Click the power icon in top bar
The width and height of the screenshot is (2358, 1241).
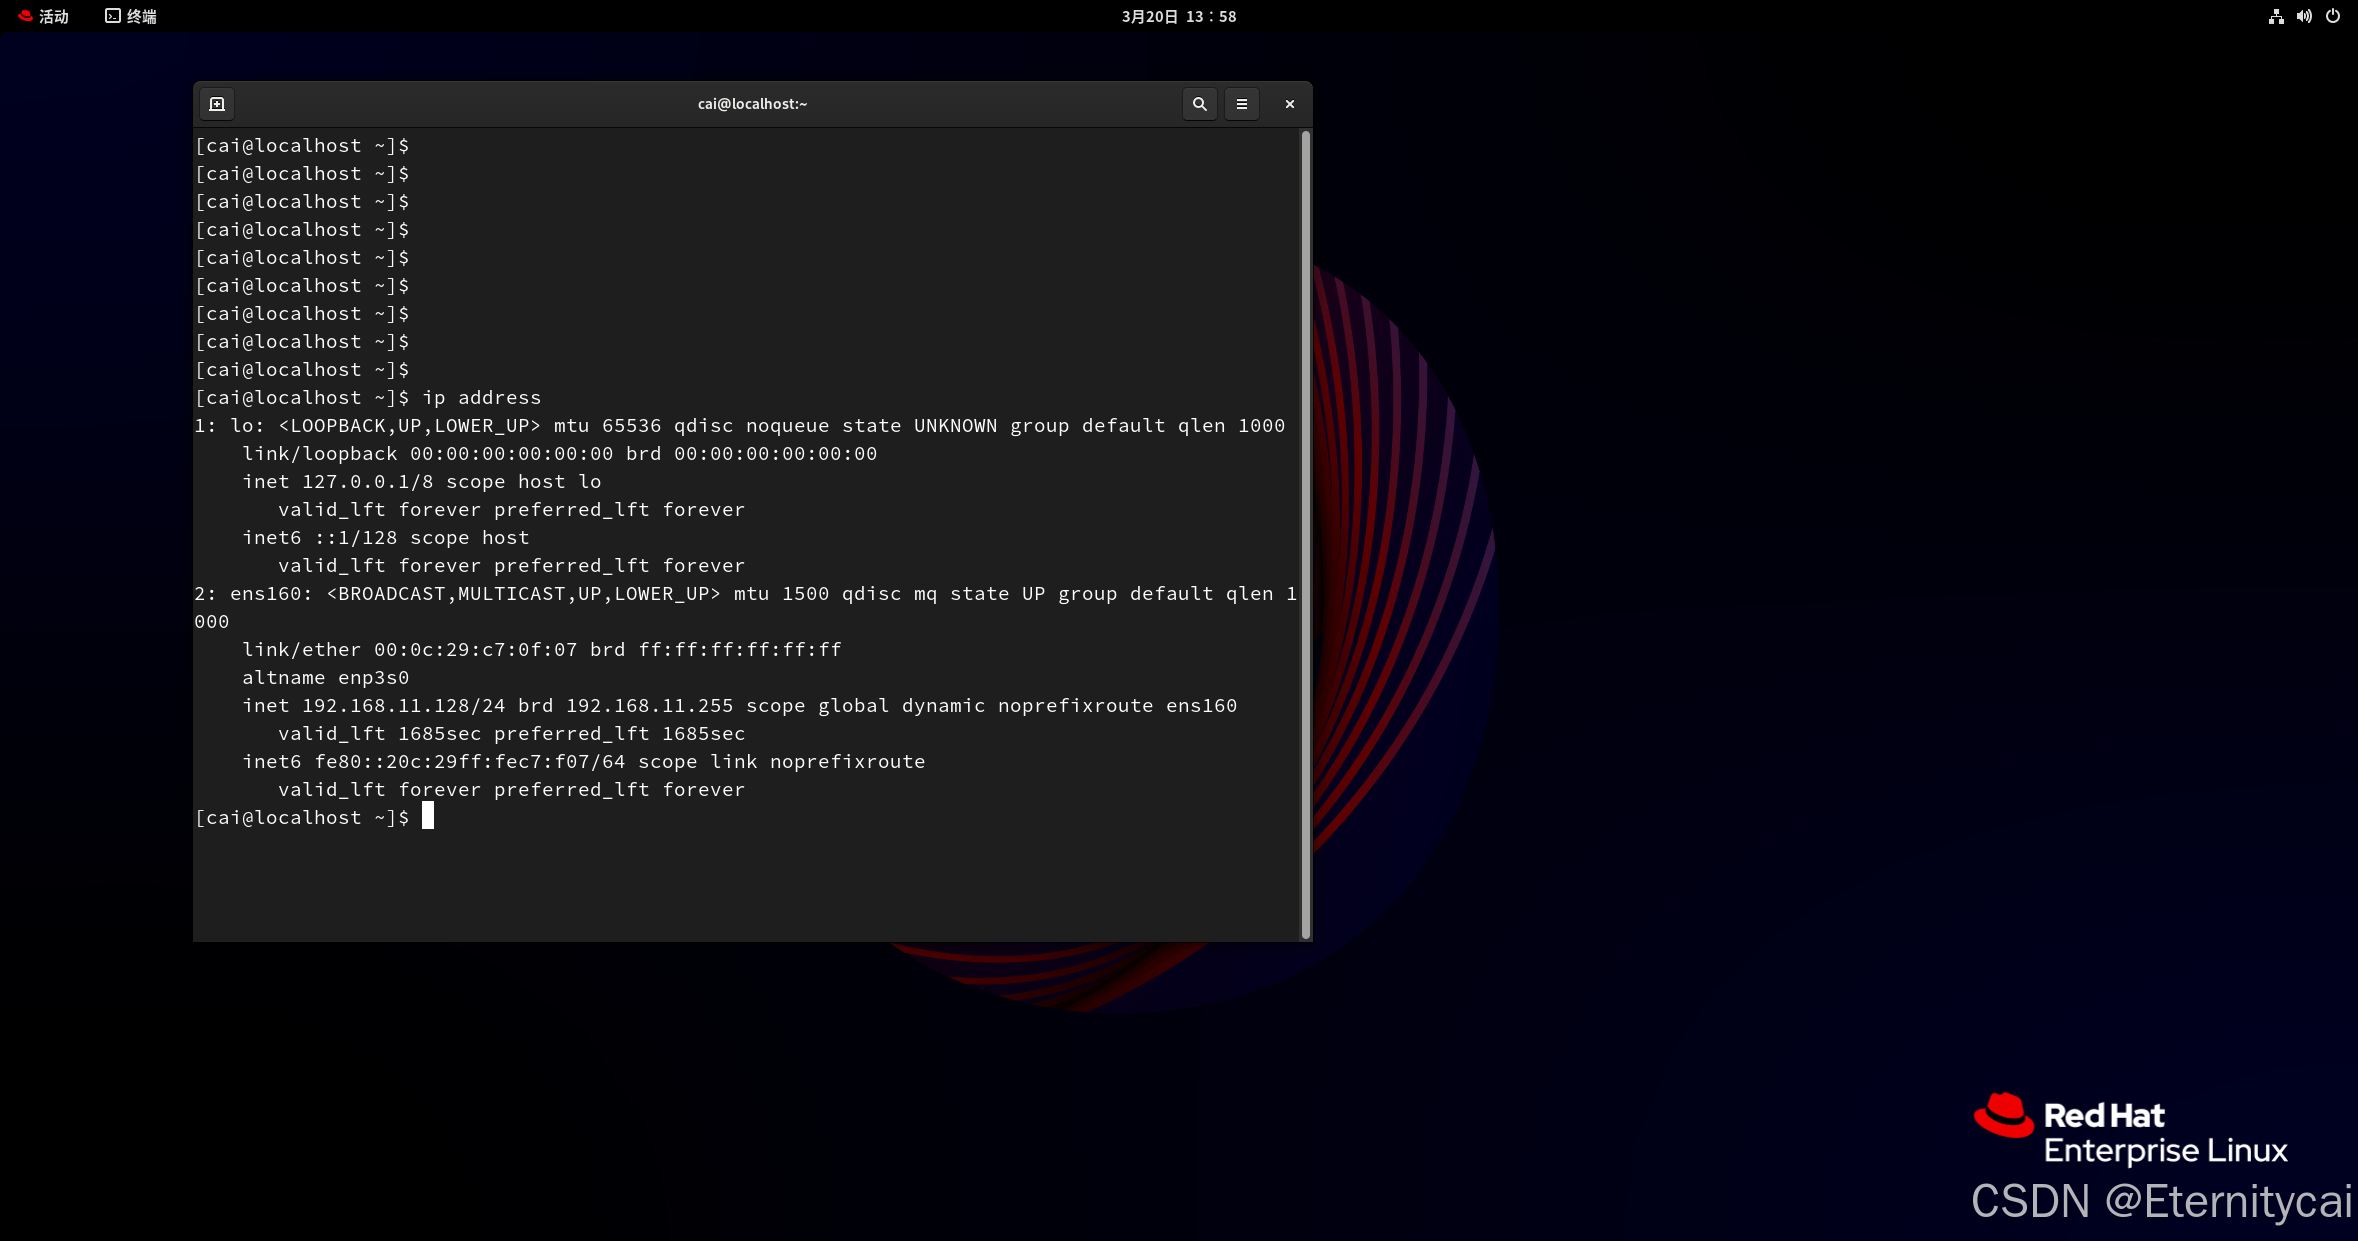(x=2333, y=16)
